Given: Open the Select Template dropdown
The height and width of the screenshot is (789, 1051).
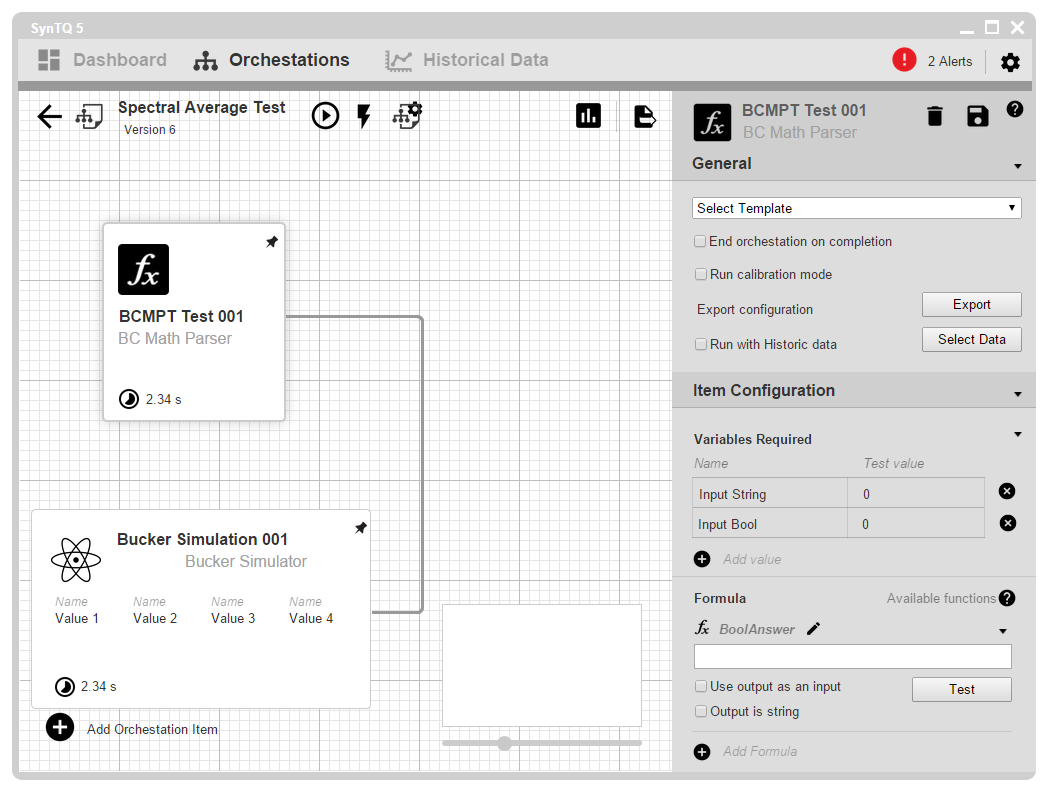Looking at the screenshot, I should 857,208.
